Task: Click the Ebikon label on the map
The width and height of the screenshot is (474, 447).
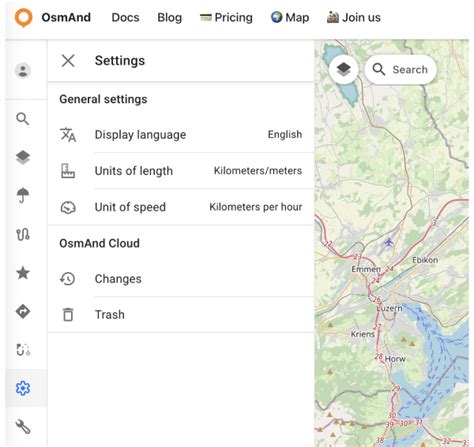Action: click(x=425, y=260)
